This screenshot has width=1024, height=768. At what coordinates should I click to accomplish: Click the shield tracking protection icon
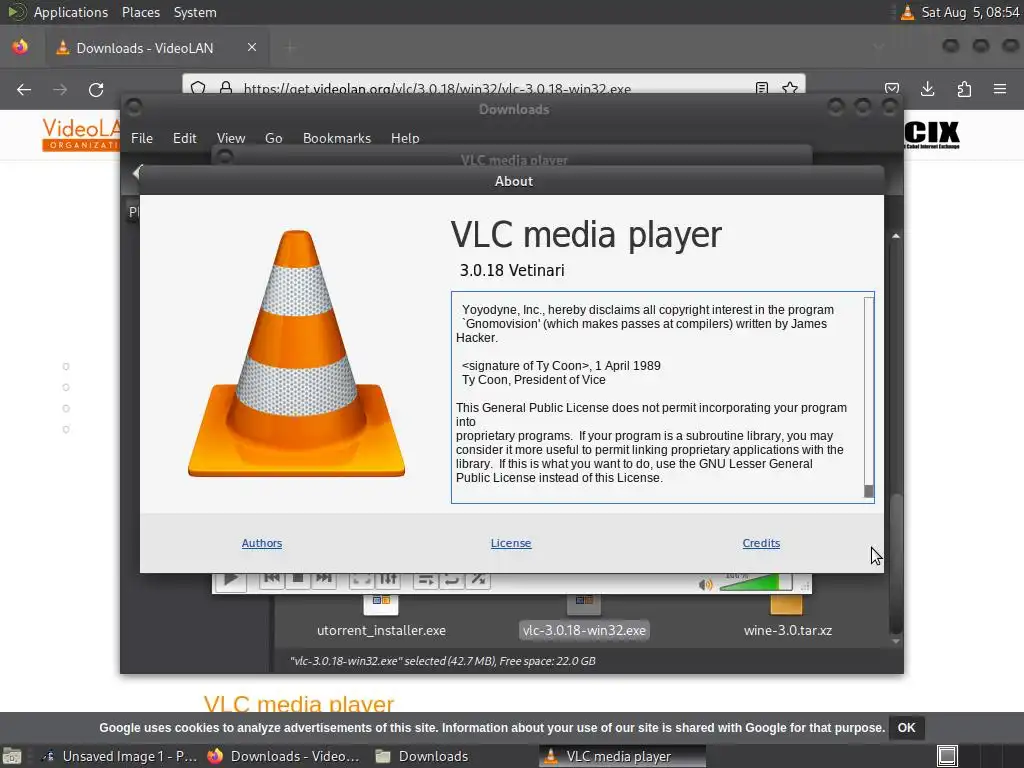click(199, 89)
